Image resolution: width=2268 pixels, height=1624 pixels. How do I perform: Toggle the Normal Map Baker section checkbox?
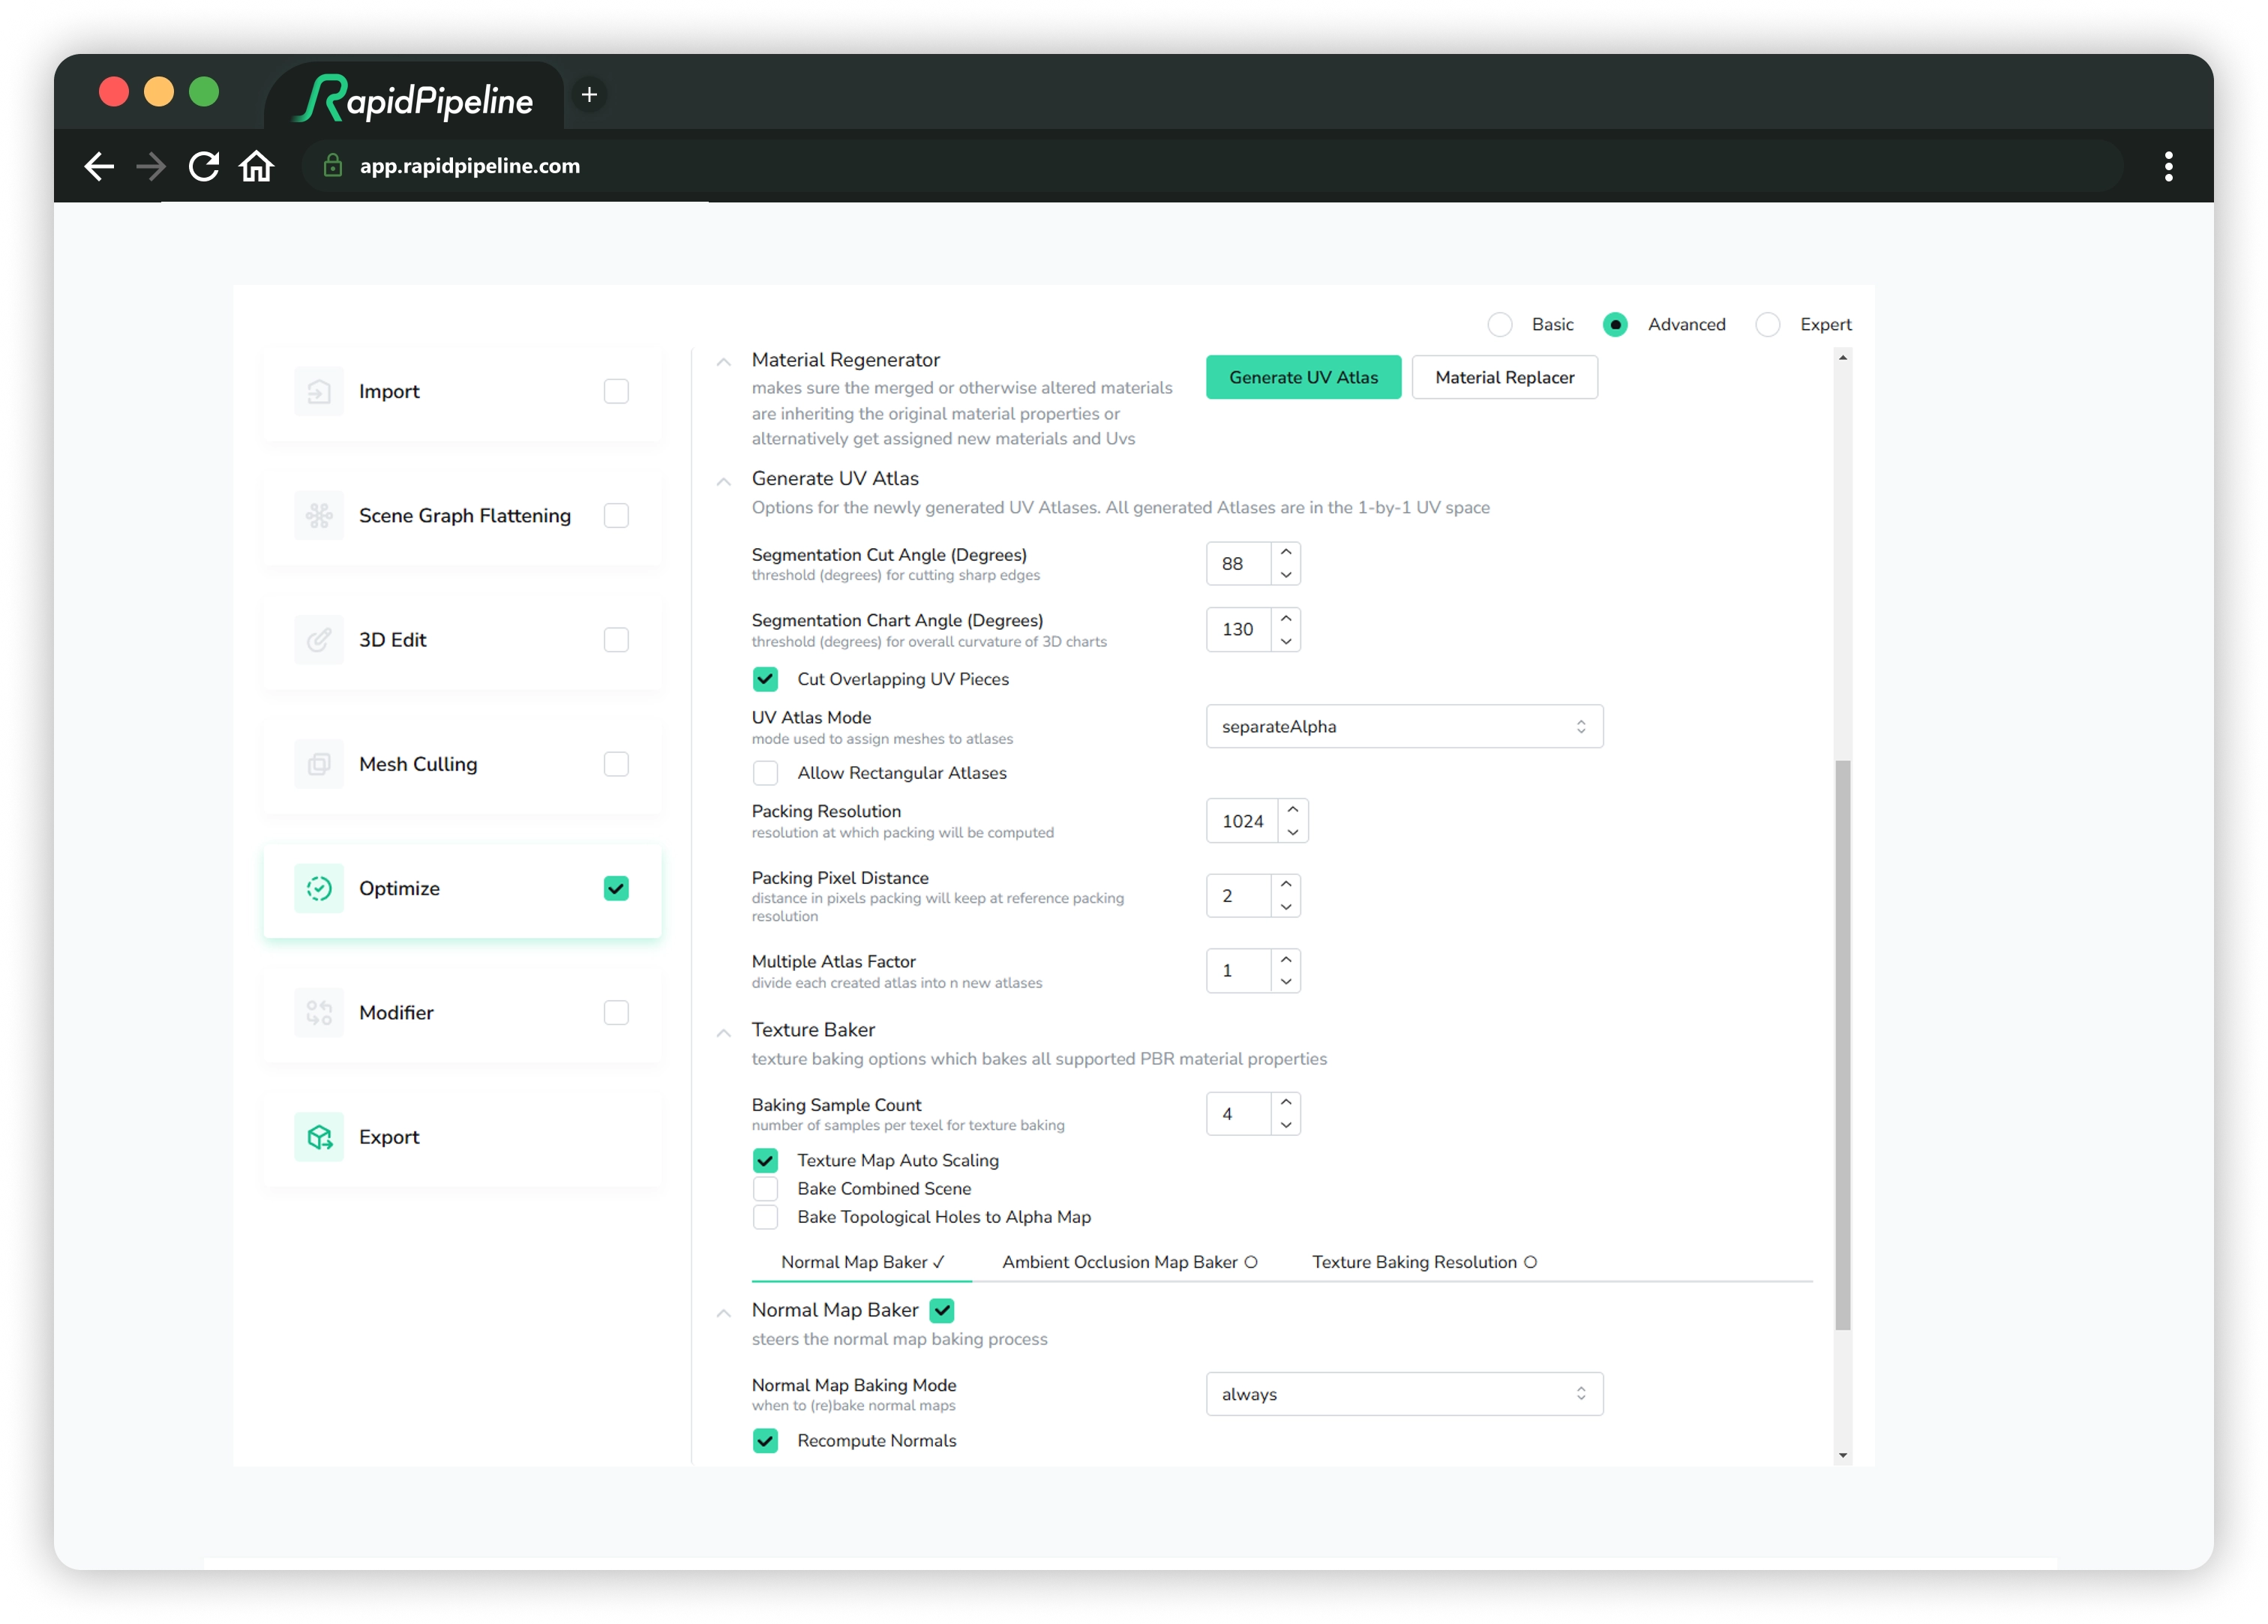tap(942, 1310)
